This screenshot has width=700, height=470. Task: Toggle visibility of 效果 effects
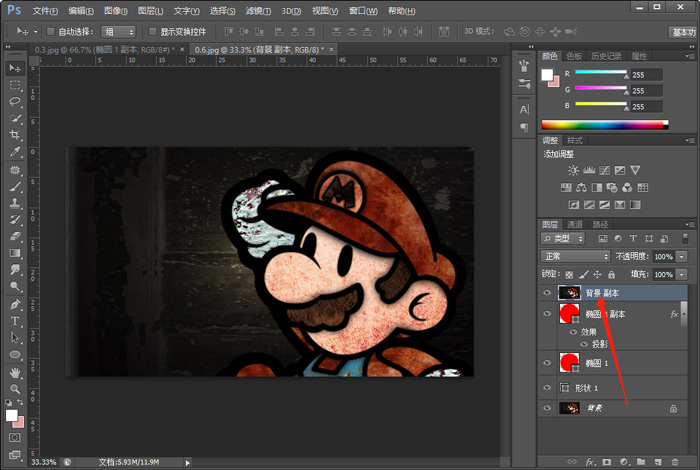point(573,332)
